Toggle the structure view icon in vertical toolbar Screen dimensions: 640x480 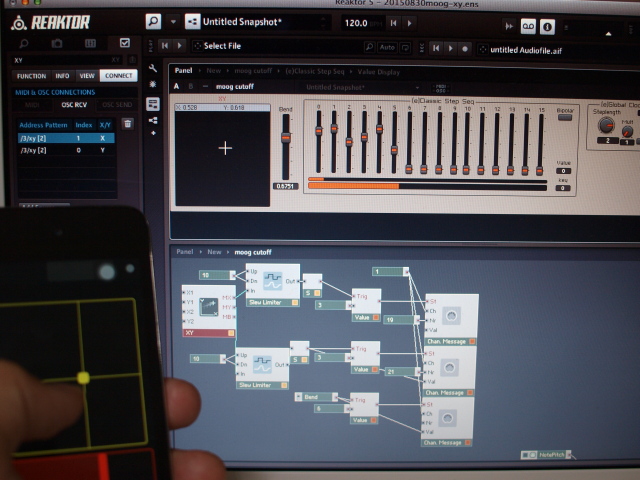point(153,120)
